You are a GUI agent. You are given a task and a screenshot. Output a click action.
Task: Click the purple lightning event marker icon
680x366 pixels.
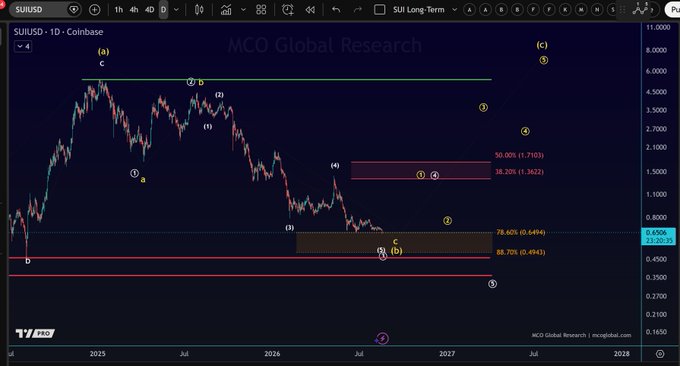382,338
